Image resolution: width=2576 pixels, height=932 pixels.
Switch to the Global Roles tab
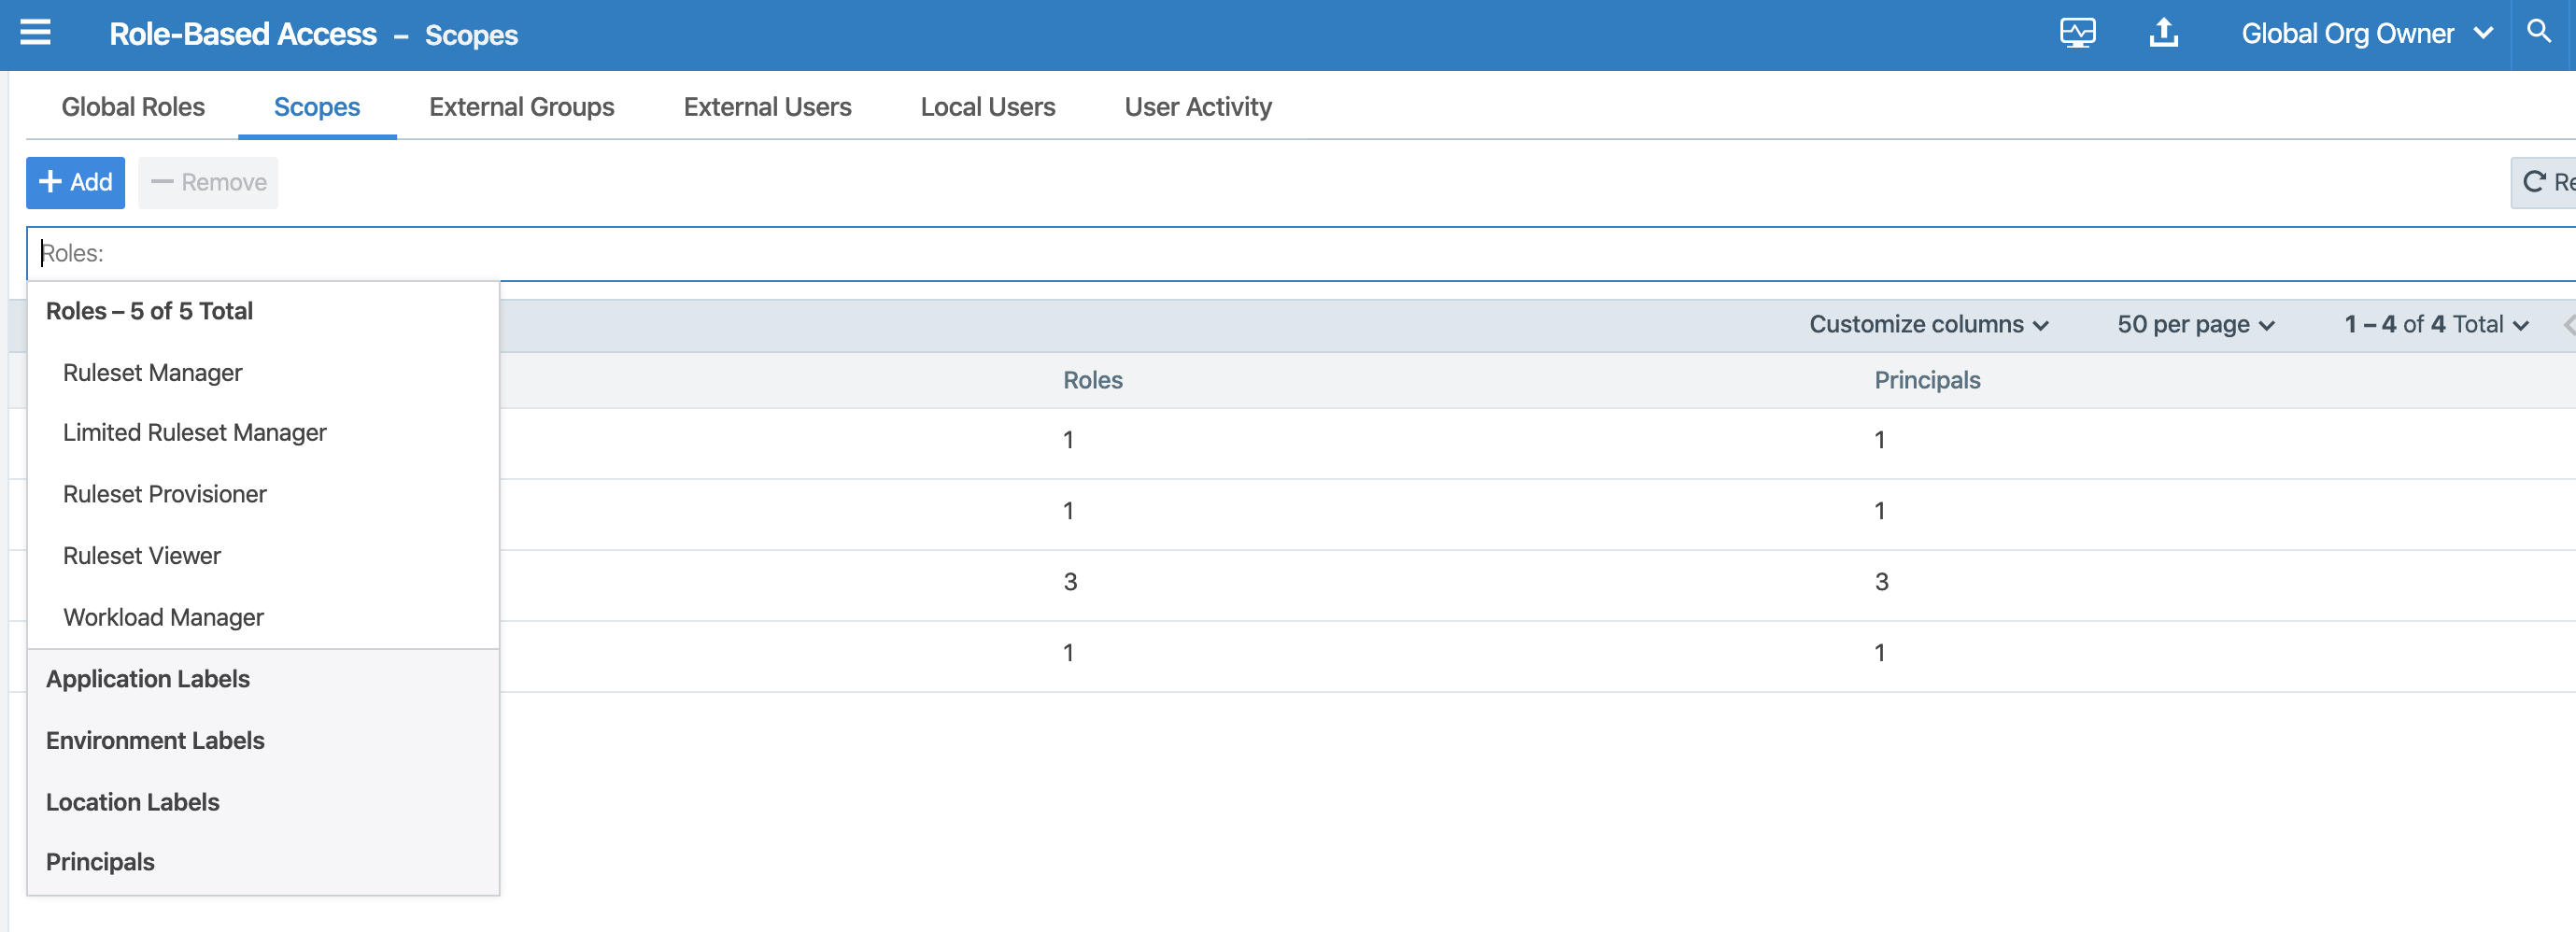tap(133, 107)
